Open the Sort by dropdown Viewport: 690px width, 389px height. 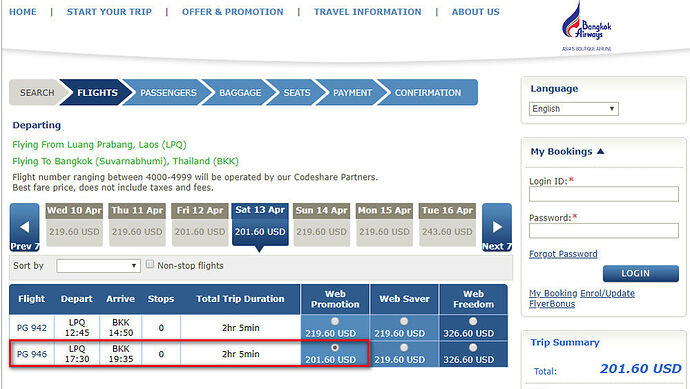click(98, 266)
